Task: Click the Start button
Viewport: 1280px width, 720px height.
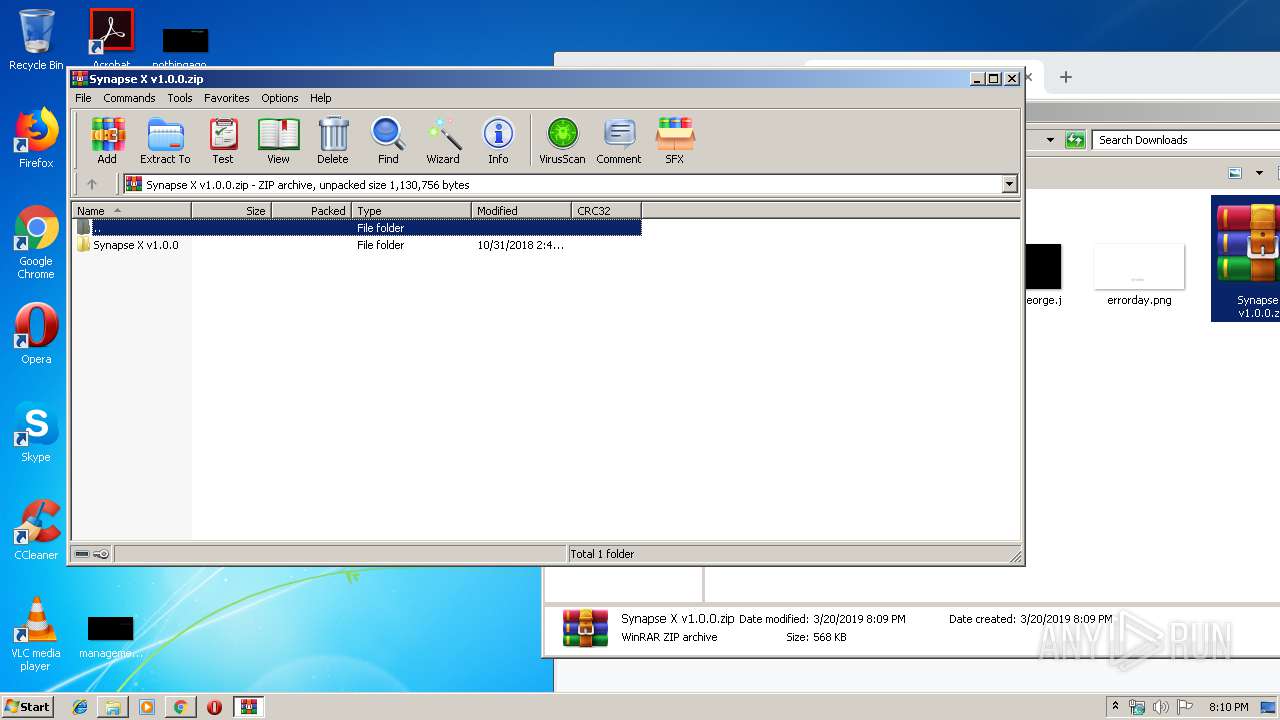Action: pyautogui.click(x=28, y=706)
